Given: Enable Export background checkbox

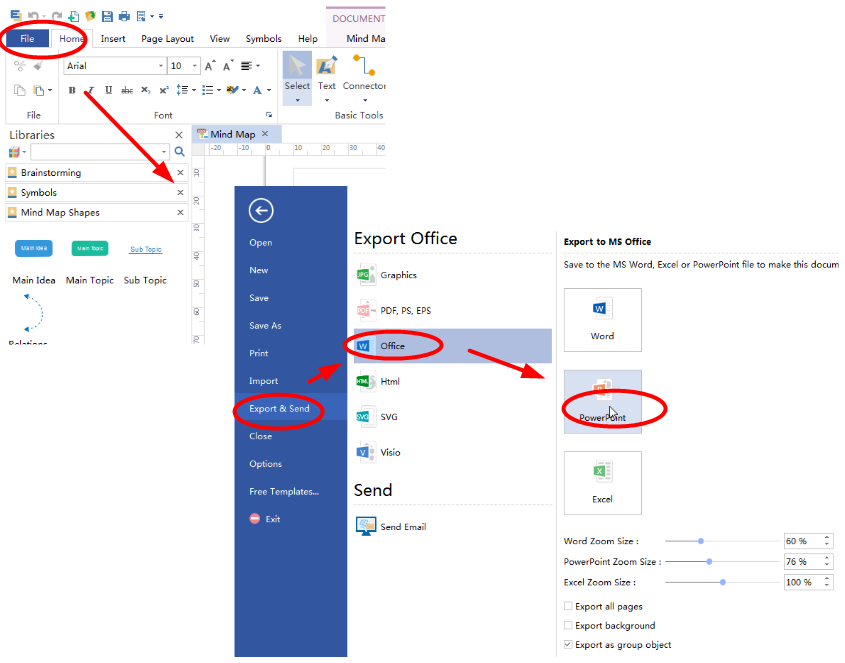Looking at the screenshot, I should click(x=568, y=625).
